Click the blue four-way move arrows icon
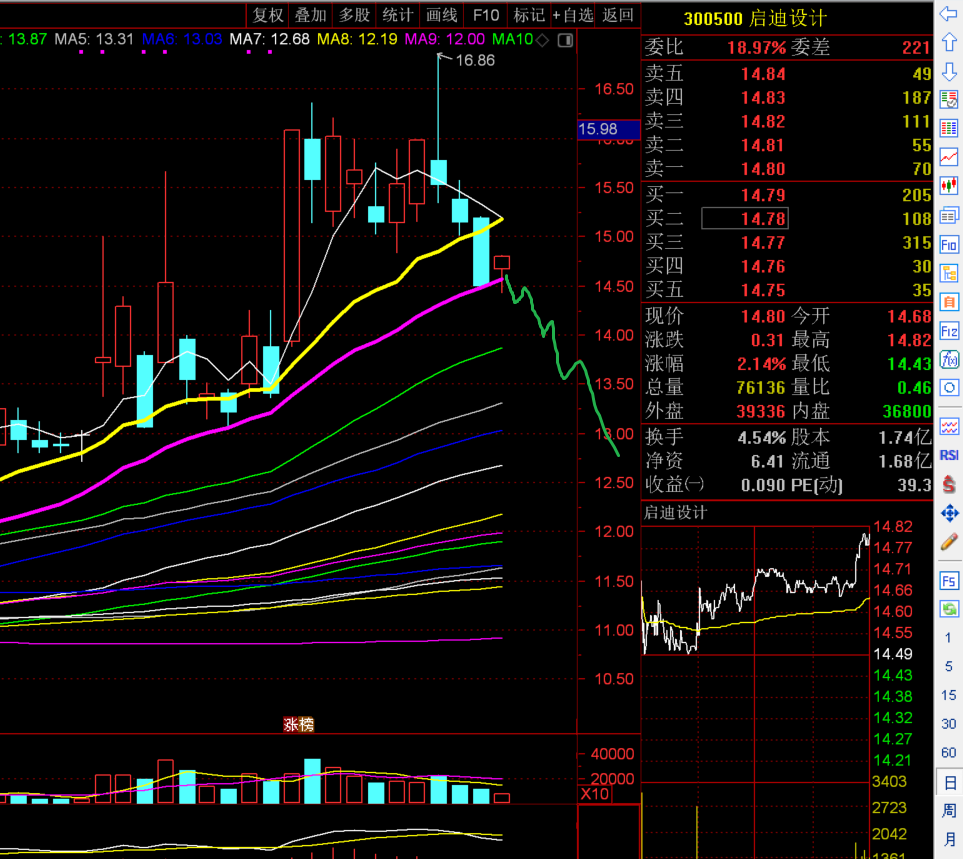 [949, 513]
